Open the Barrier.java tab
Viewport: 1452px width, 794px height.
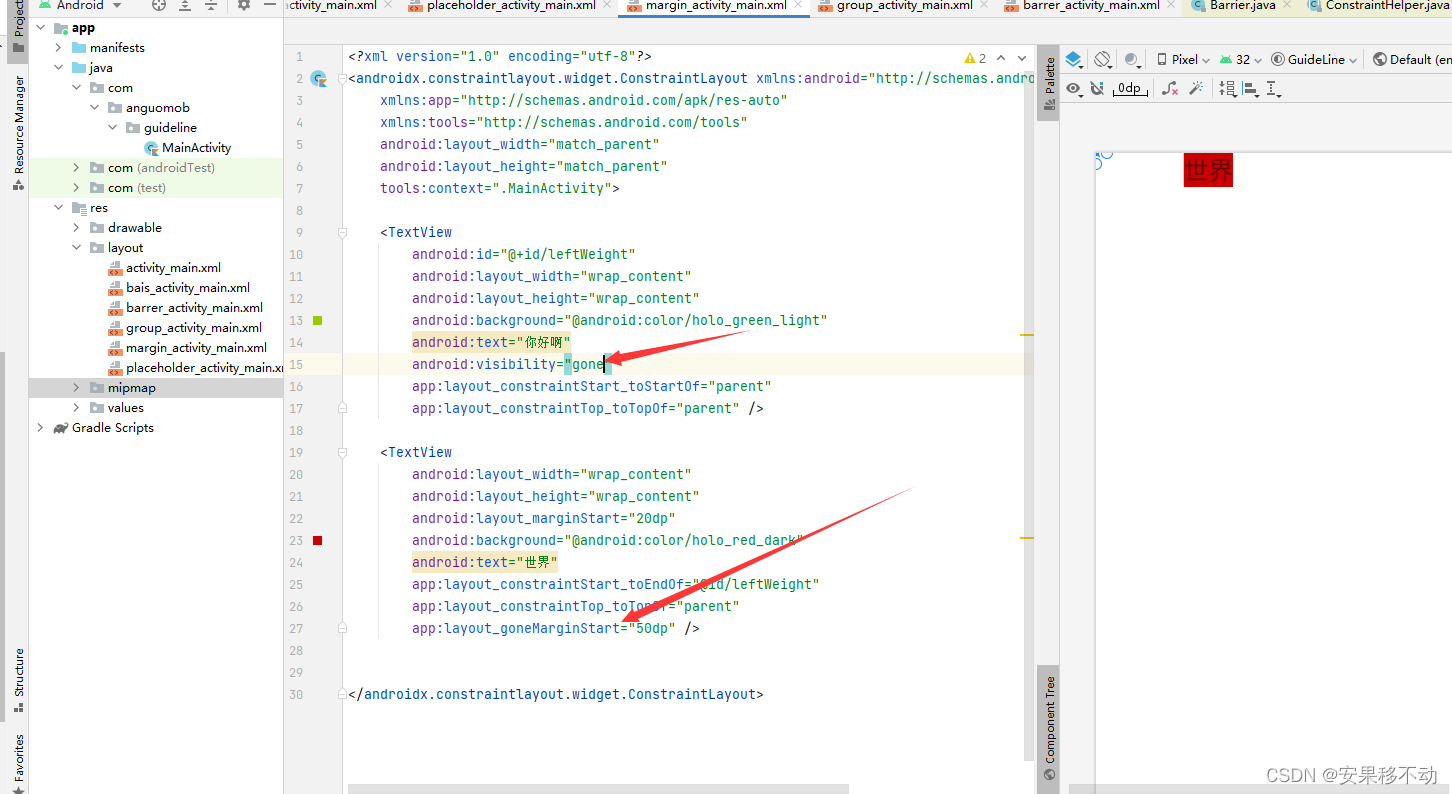click(1242, 7)
